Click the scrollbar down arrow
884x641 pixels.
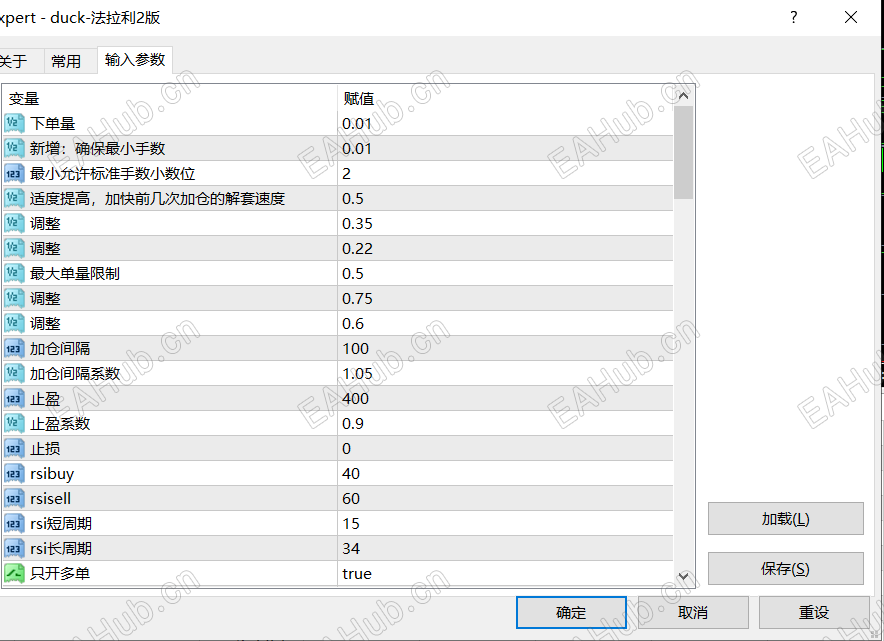(x=682, y=577)
